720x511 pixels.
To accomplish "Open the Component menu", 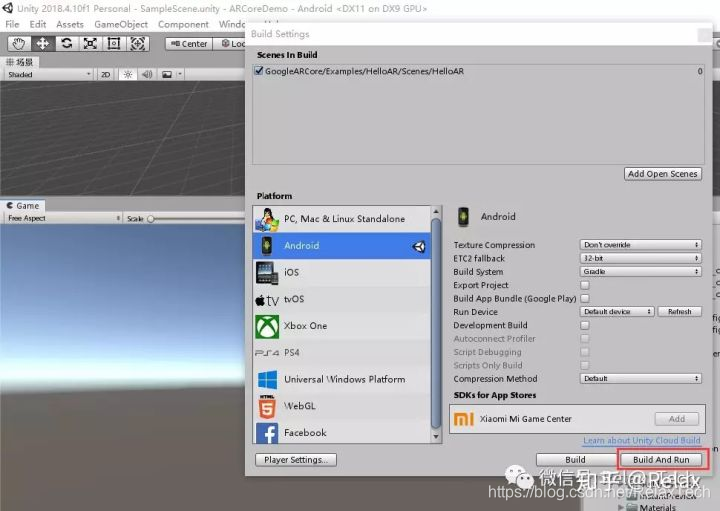I will pos(183,24).
